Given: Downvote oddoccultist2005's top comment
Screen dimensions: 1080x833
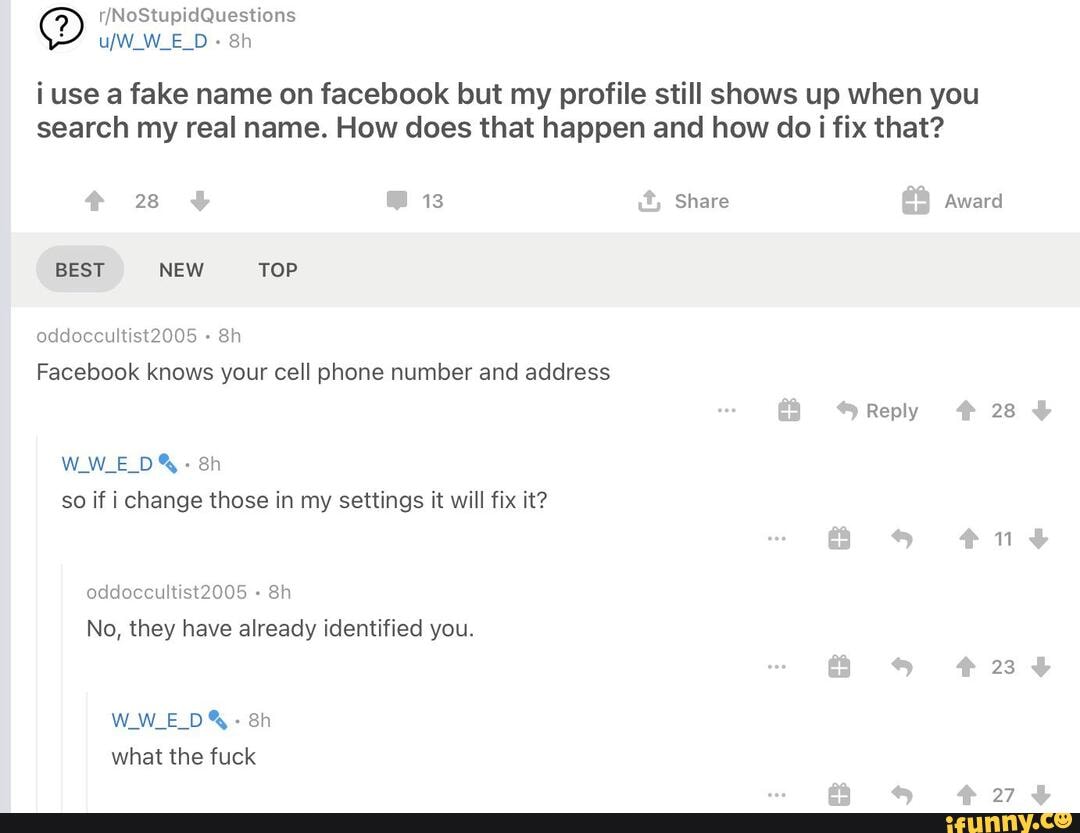Looking at the screenshot, I should [1042, 410].
